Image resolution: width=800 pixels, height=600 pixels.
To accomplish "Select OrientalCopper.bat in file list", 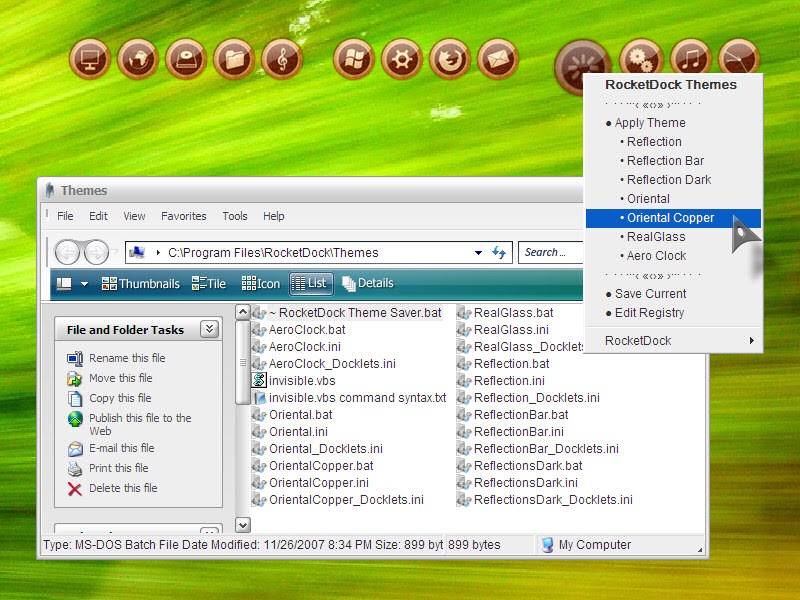I will pyautogui.click(x=313, y=466).
